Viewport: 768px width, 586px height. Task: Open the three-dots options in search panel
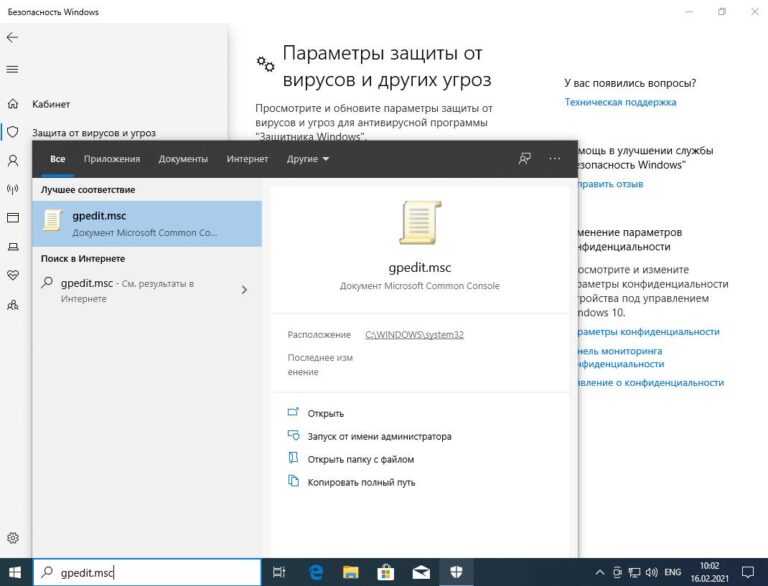click(x=554, y=159)
